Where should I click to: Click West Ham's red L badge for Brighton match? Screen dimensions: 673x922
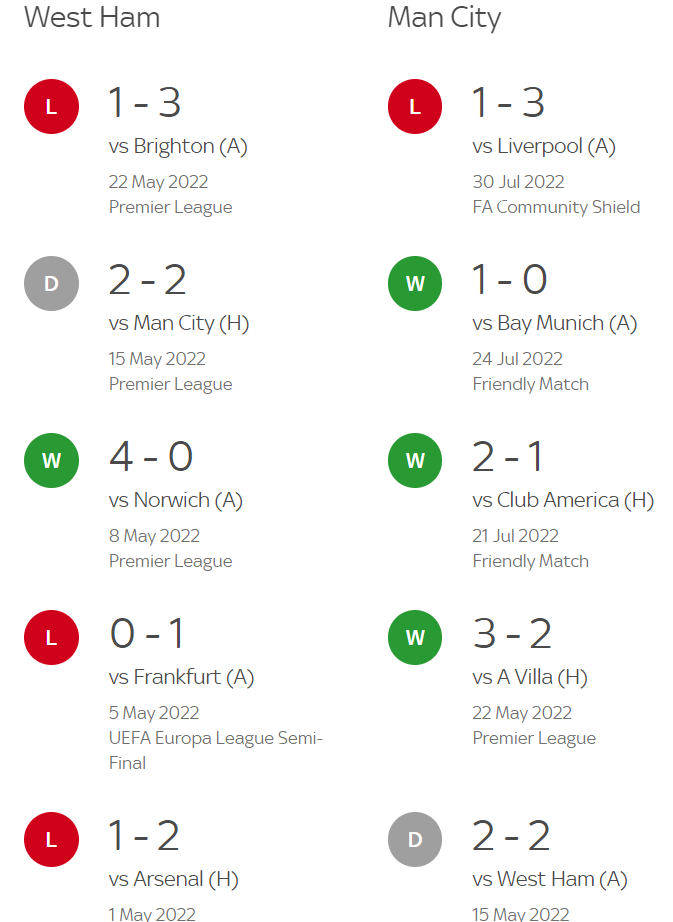point(51,106)
